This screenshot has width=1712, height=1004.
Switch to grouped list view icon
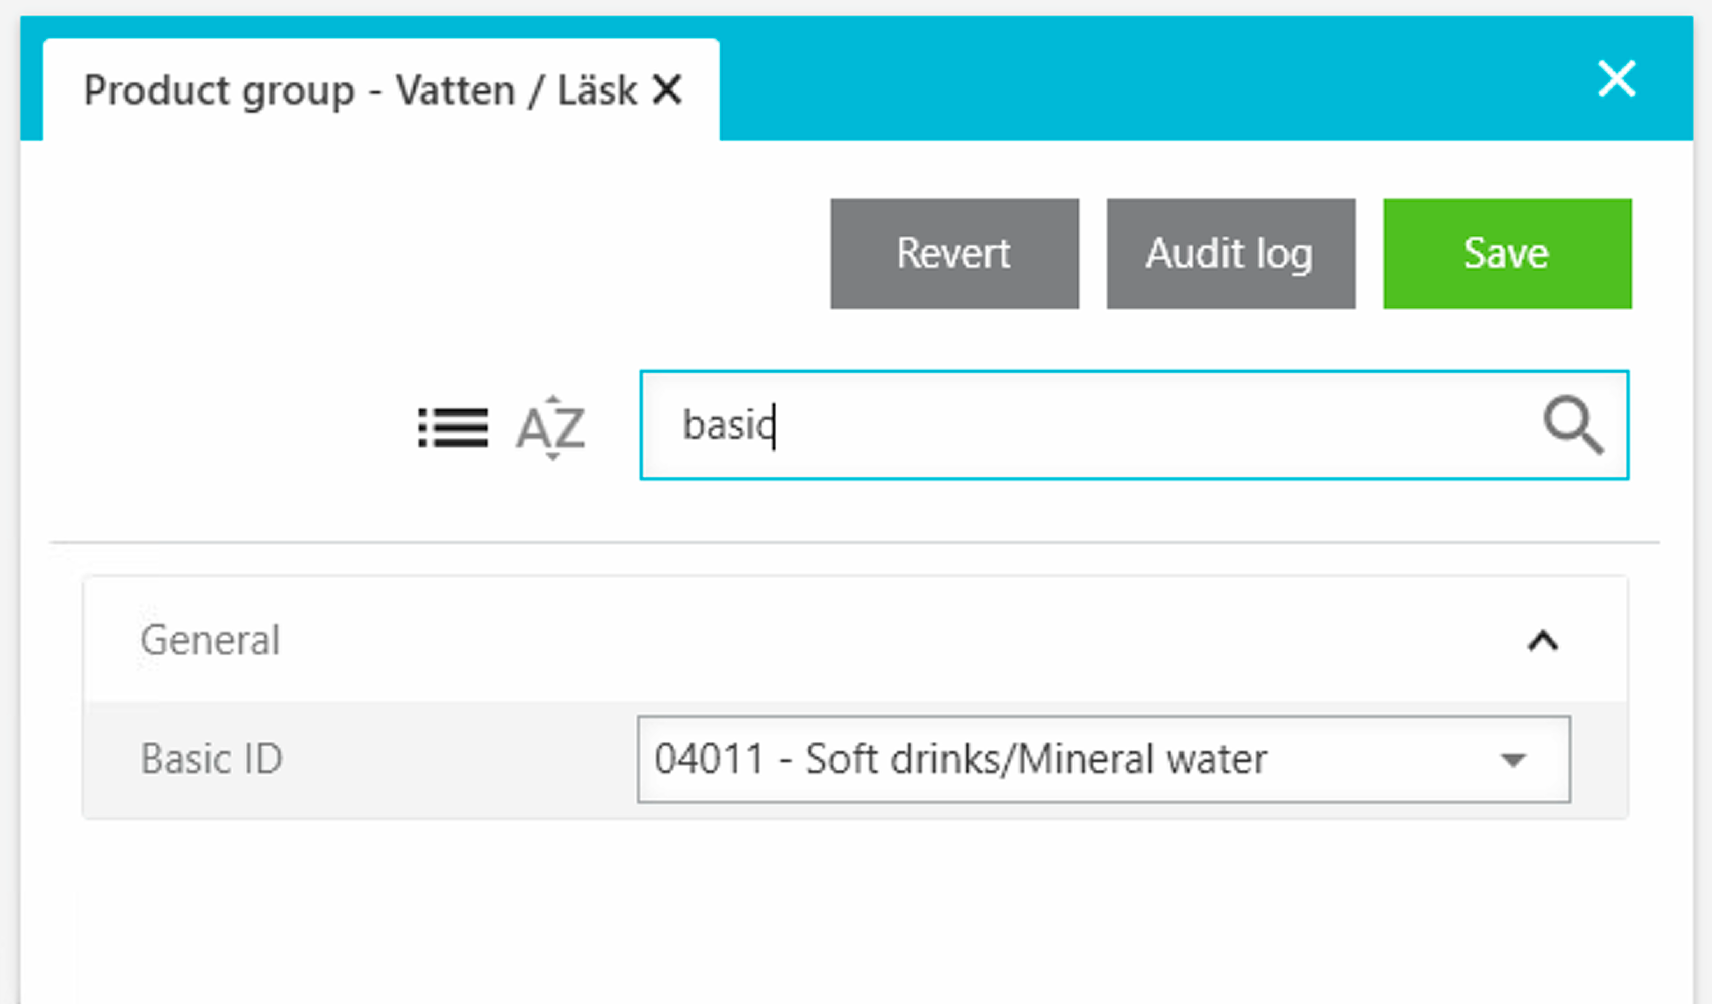[x=453, y=428]
